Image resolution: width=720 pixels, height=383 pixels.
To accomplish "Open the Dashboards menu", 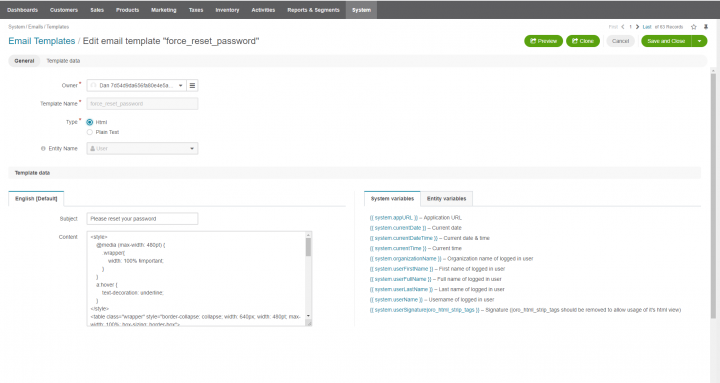I will pyautogui.click(x=22, y=10).
